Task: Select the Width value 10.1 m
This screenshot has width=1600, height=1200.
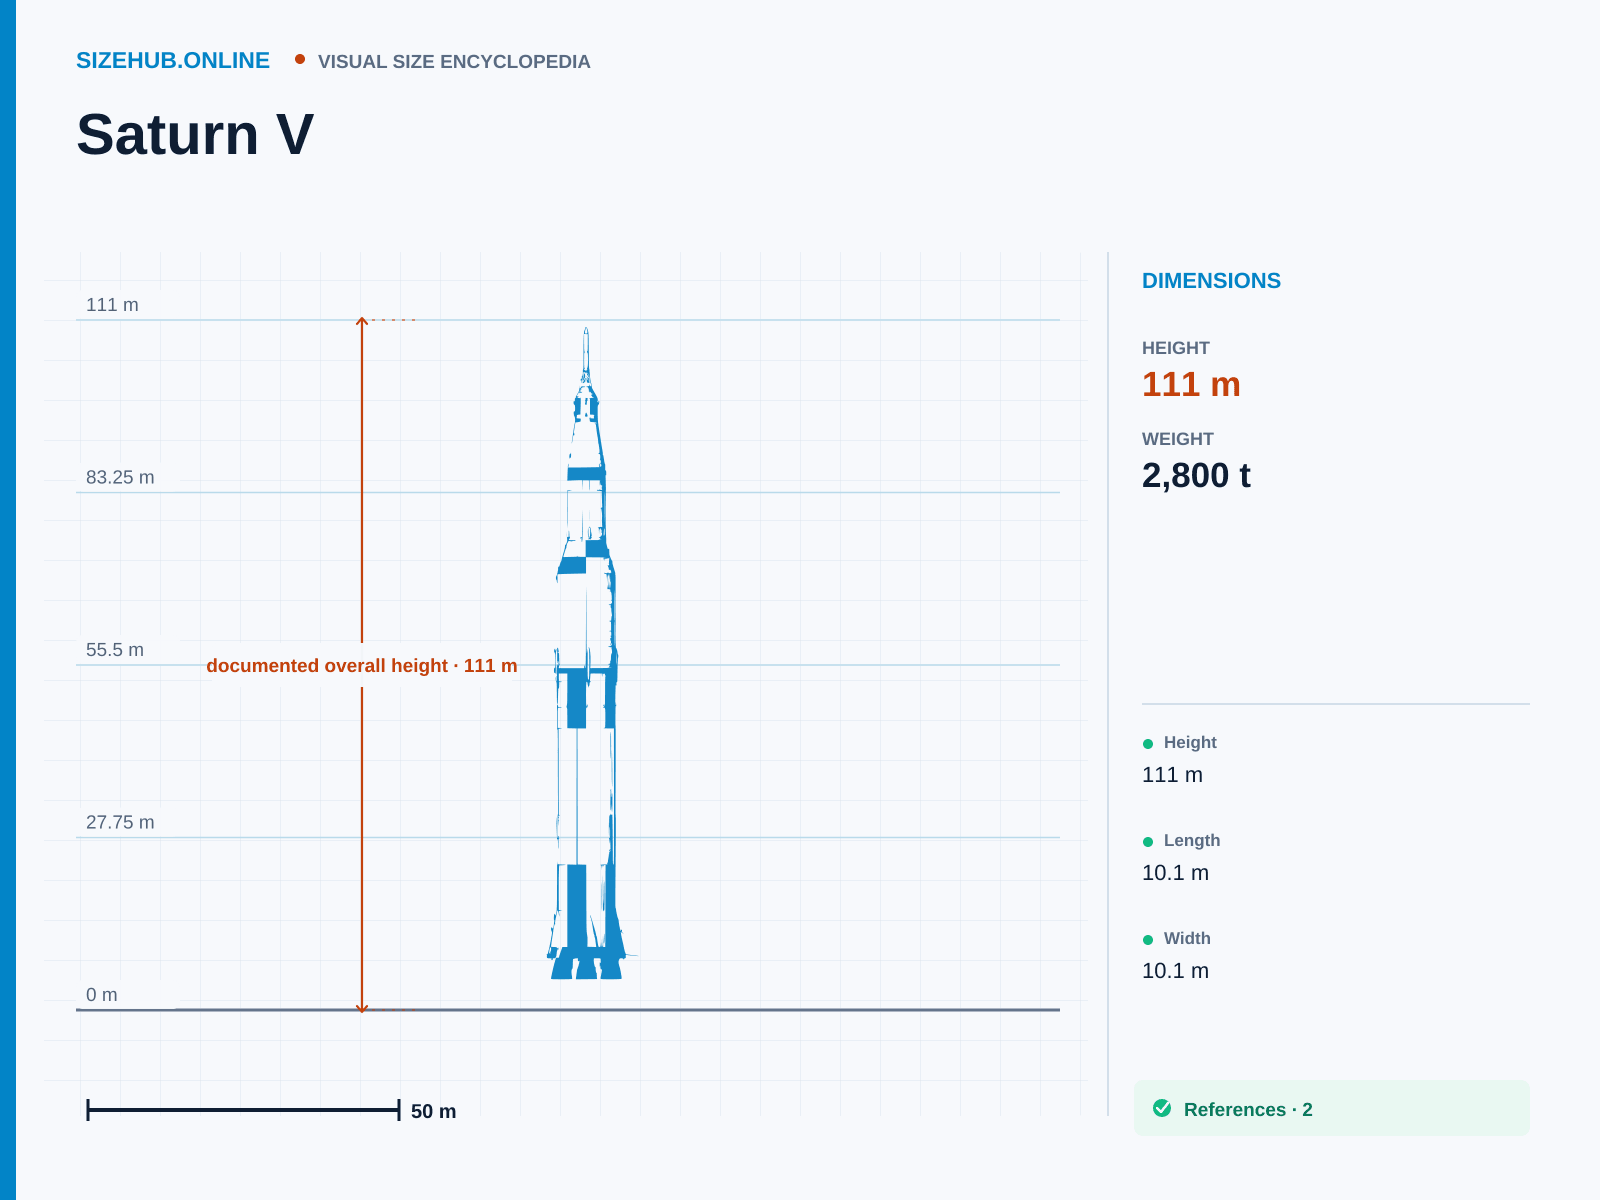Action: pos(1175,971)
